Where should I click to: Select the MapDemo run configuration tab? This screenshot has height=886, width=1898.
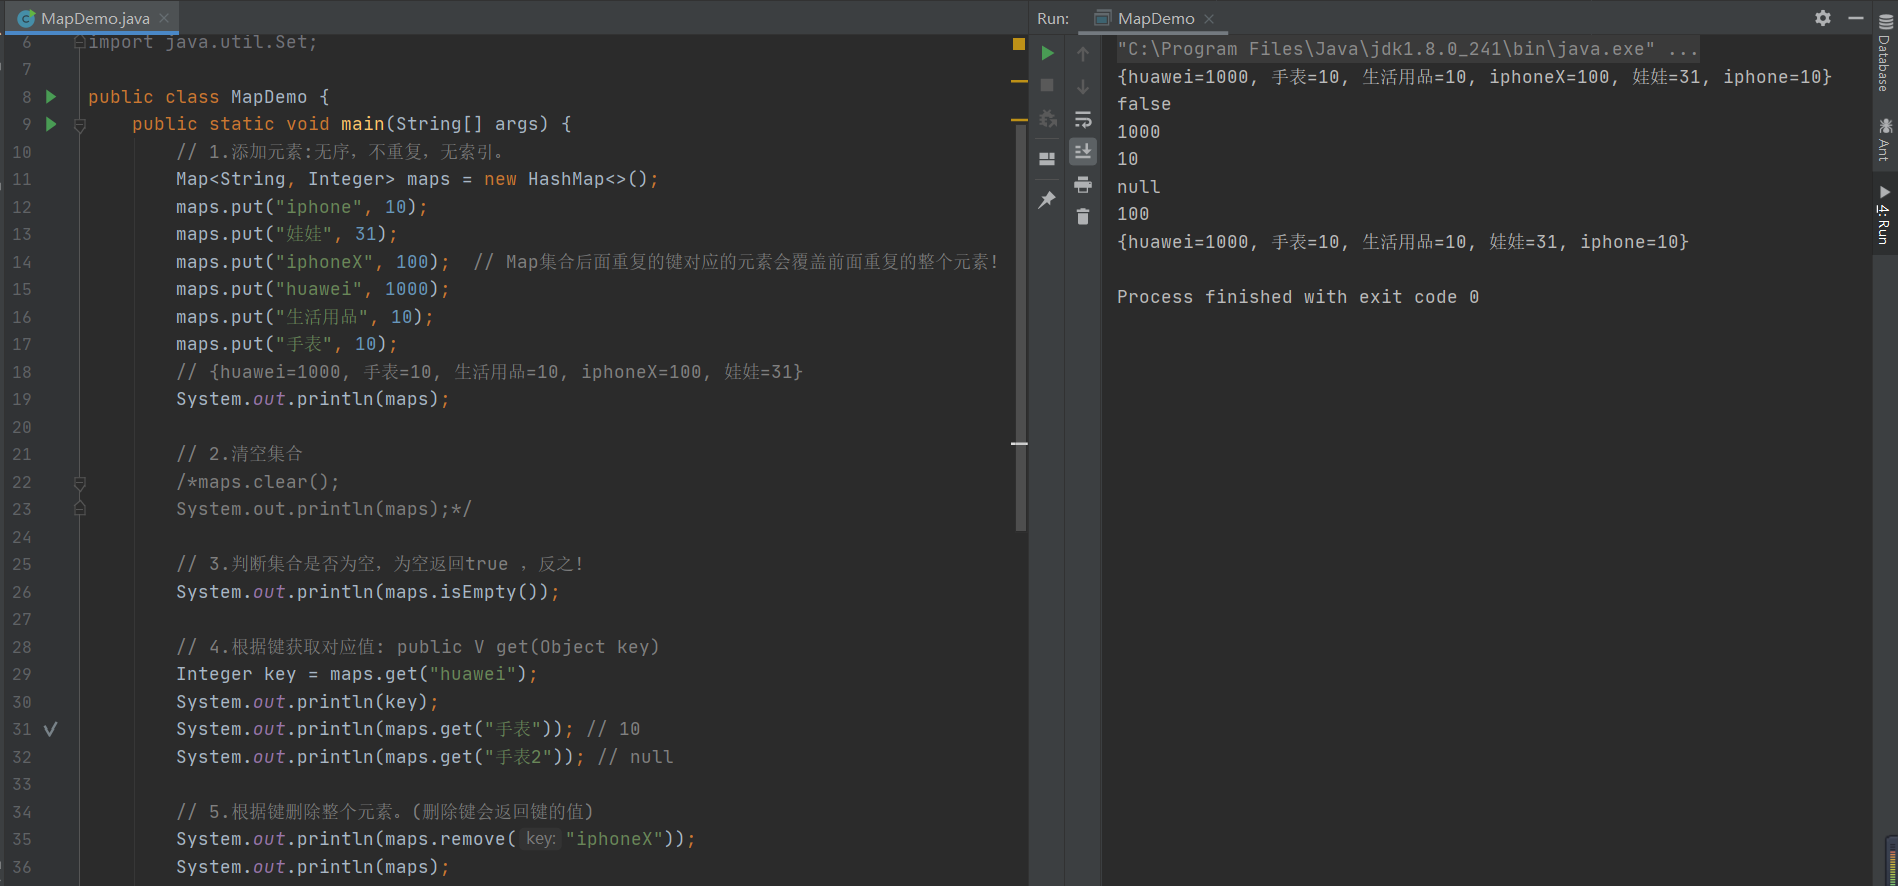click(x=1155, y=18)
